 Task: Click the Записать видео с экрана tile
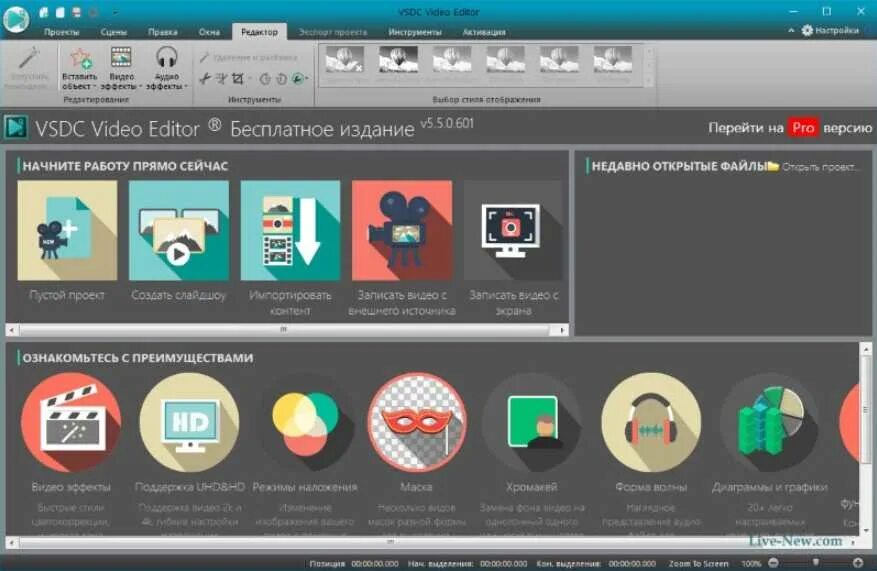[513, 230]
